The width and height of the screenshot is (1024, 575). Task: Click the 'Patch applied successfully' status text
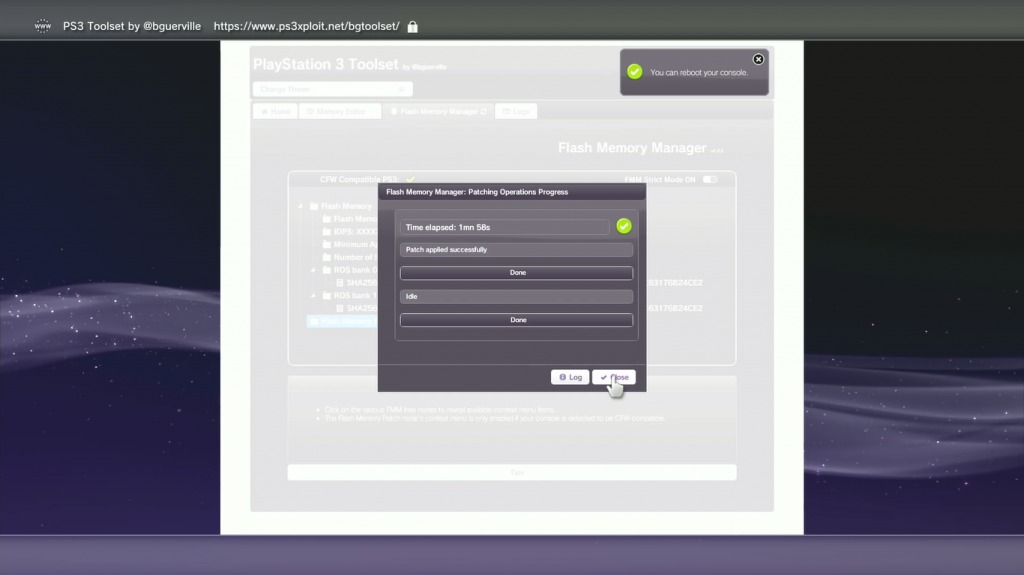pos(446,250)
